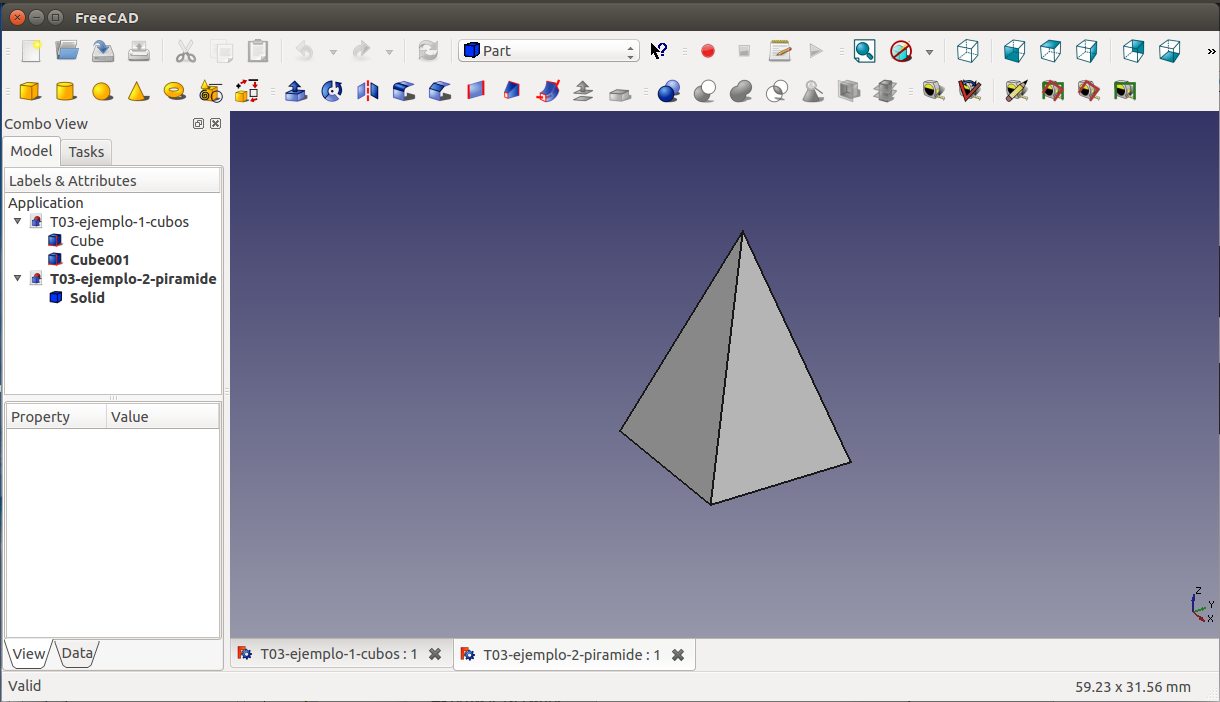The image size is (1220, 702).
Task: Click the Revolve tool icon
Action: (x=332, y=91)
